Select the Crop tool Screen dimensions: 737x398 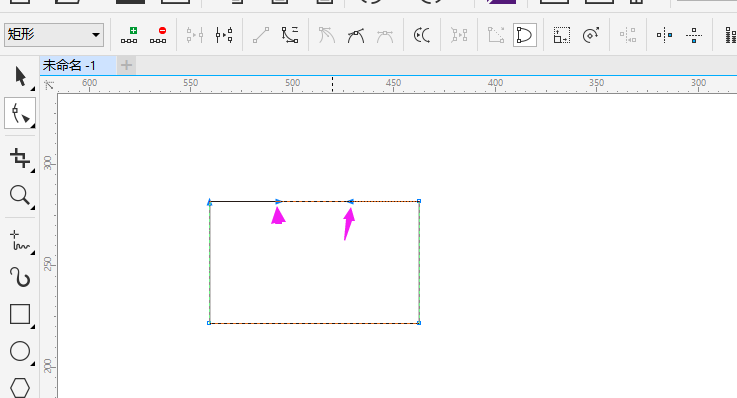(20, 158)
